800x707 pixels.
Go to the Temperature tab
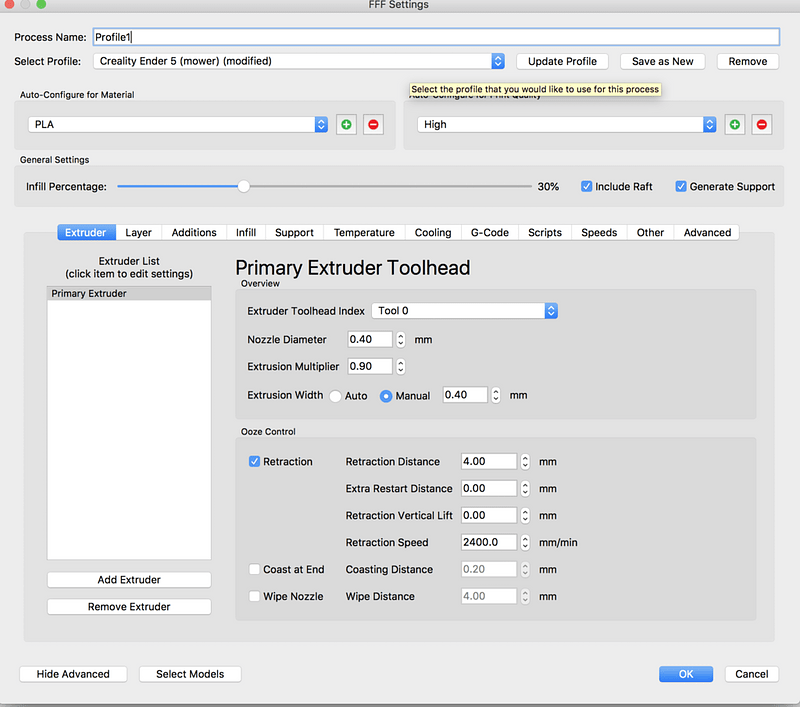pos(364,232)
